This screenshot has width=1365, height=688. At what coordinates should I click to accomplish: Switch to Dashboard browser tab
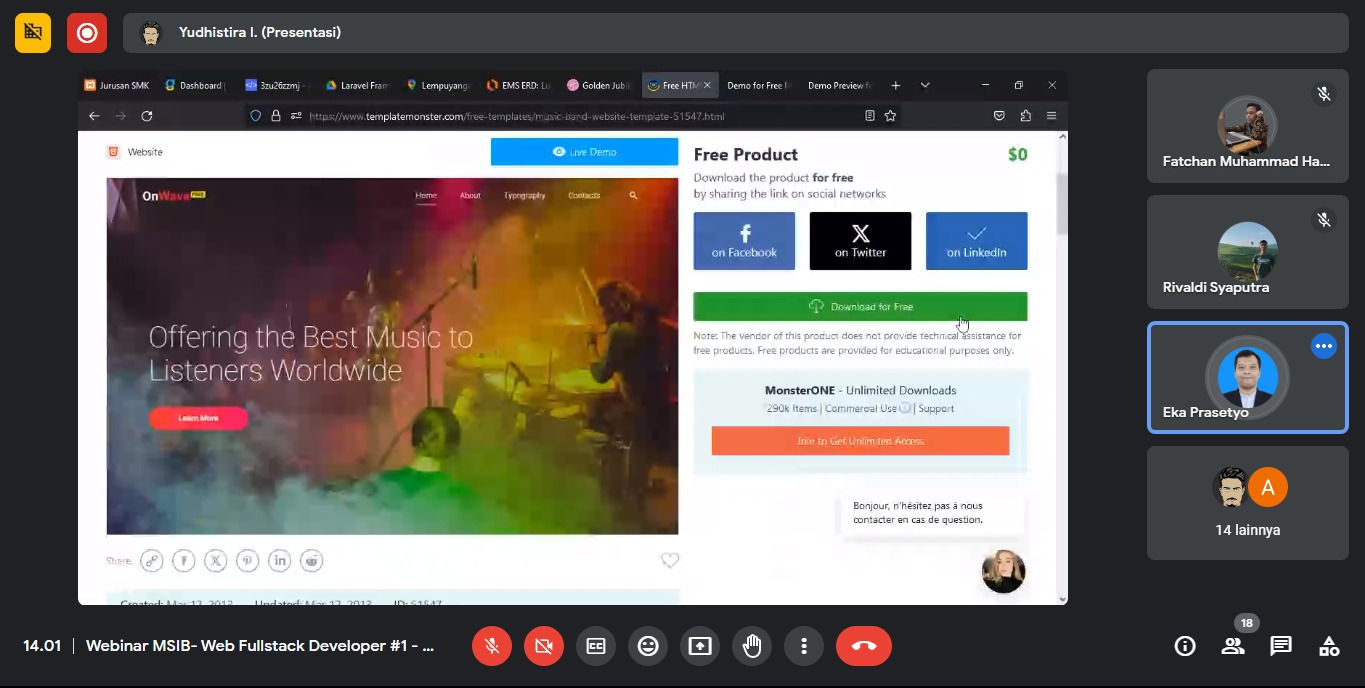194,86
